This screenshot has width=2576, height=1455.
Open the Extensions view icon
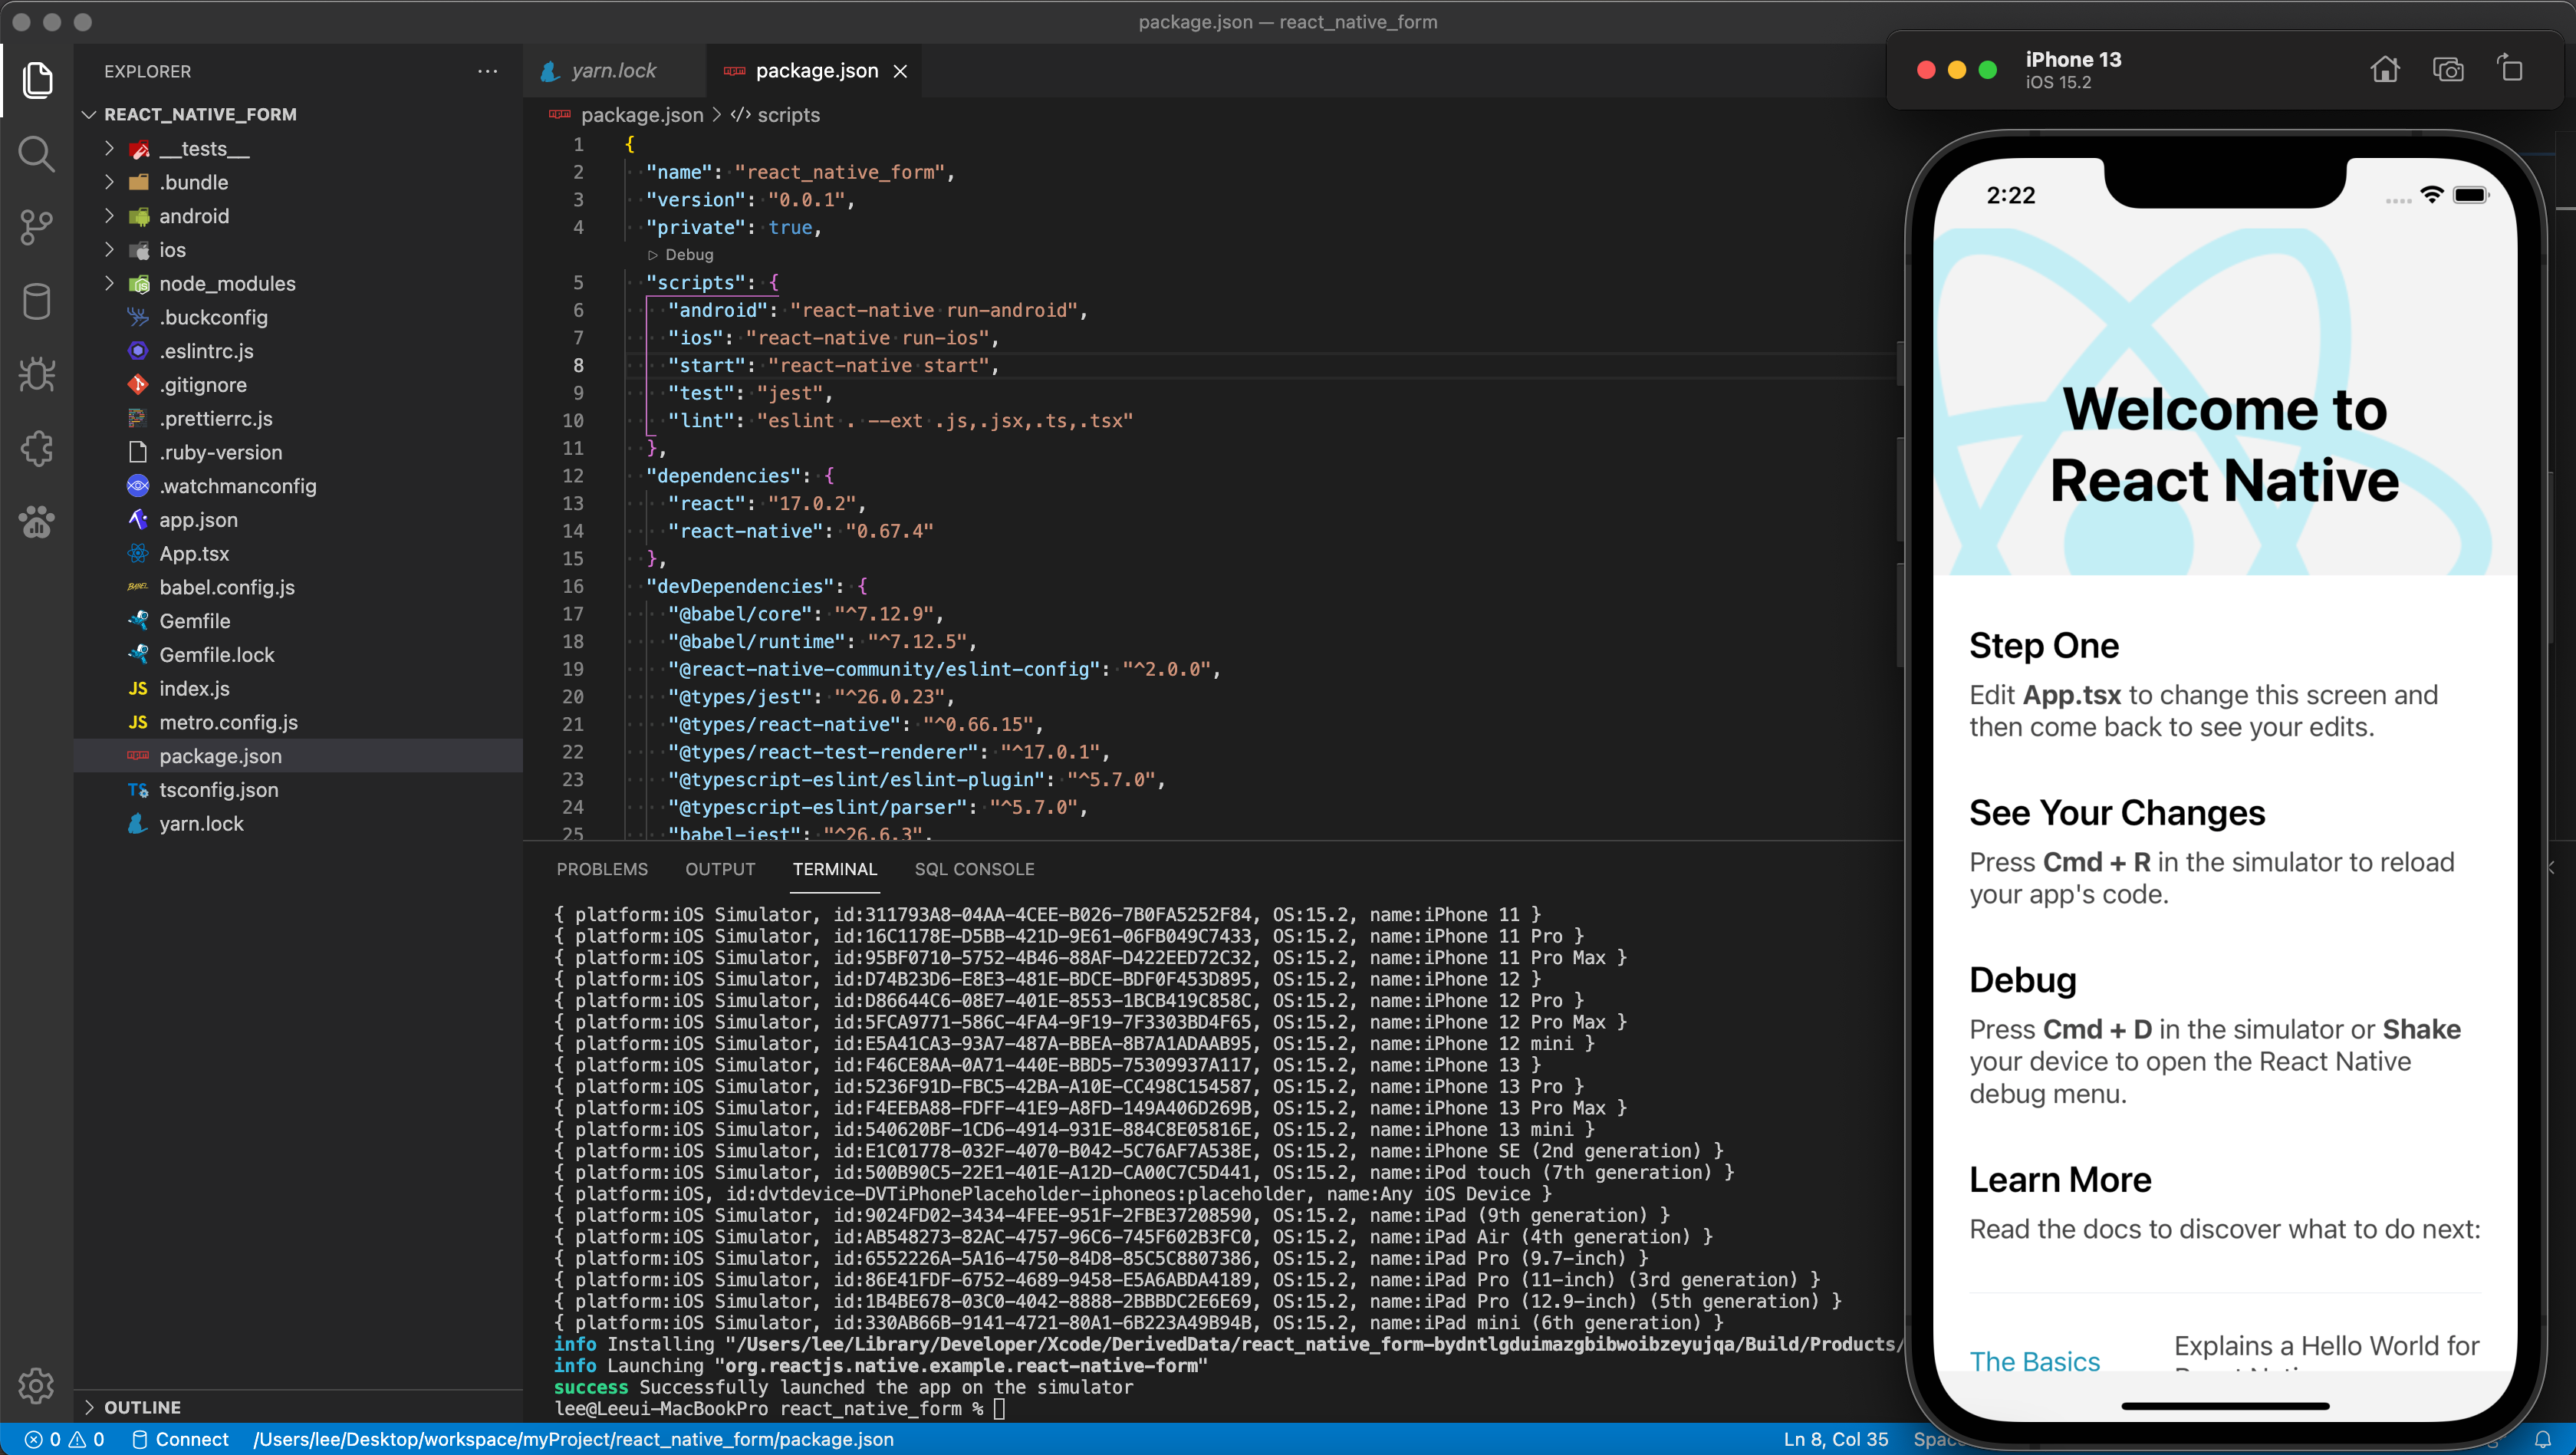(36, 448)
